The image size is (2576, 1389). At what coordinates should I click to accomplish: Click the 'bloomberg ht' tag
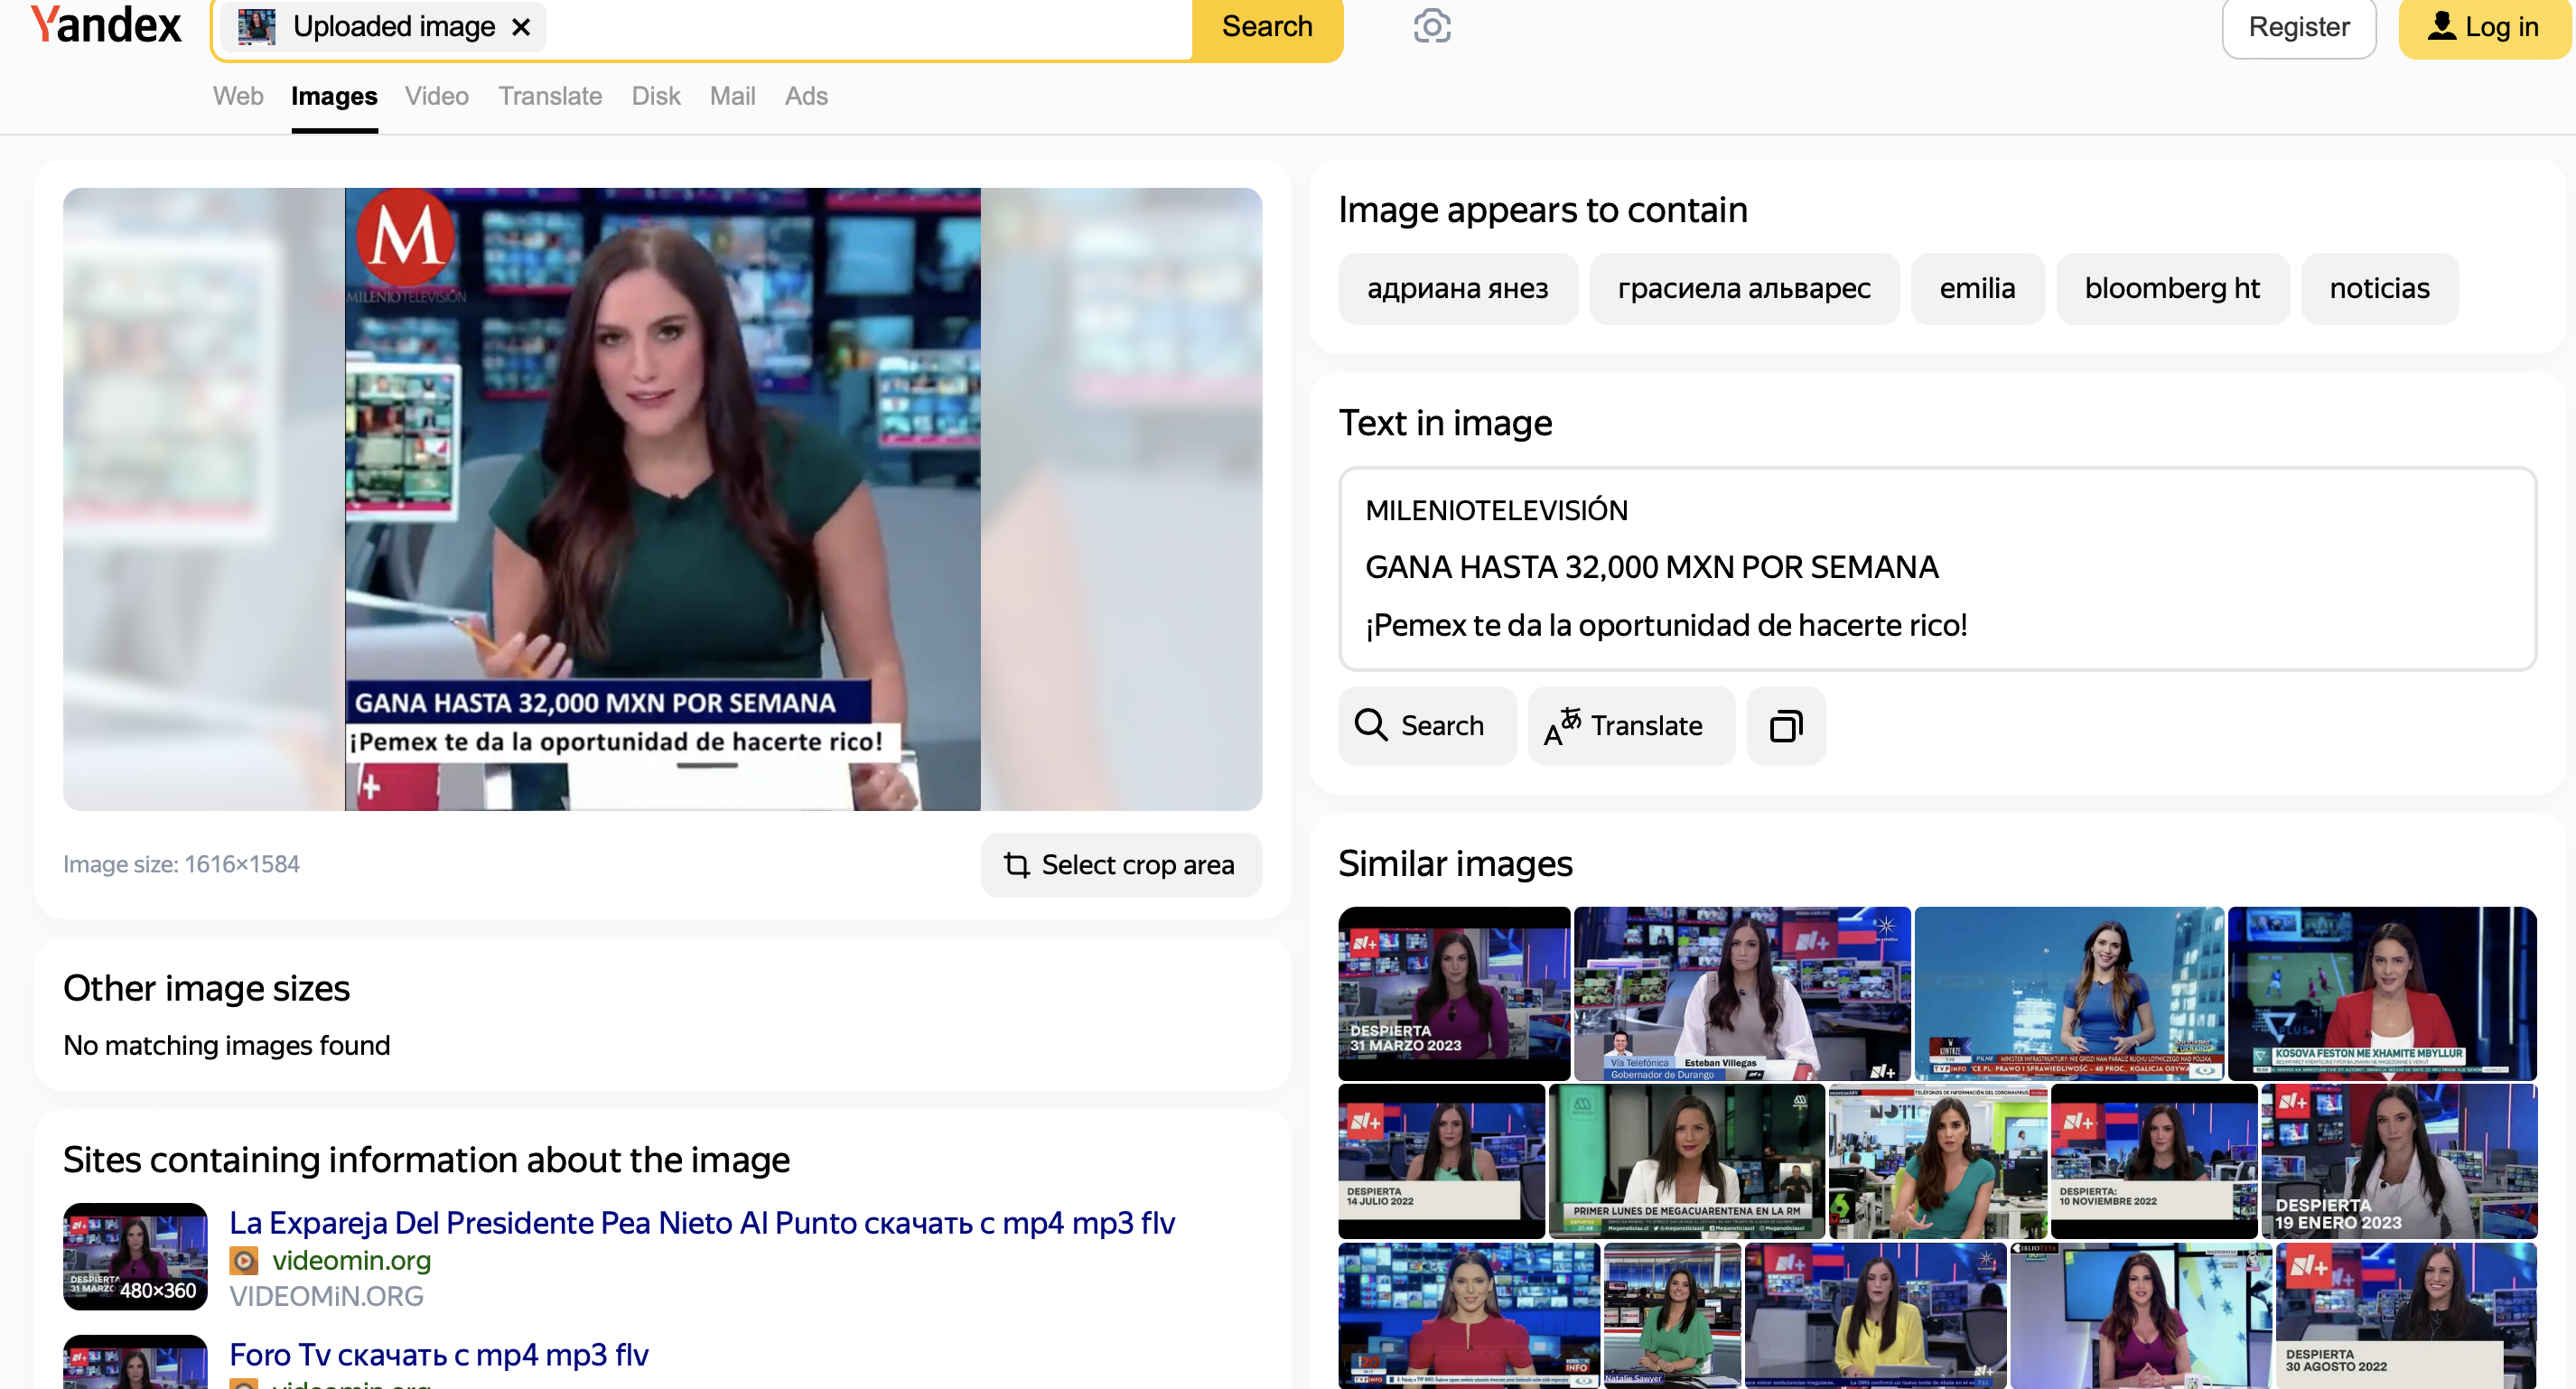[x=2172, y=289]
